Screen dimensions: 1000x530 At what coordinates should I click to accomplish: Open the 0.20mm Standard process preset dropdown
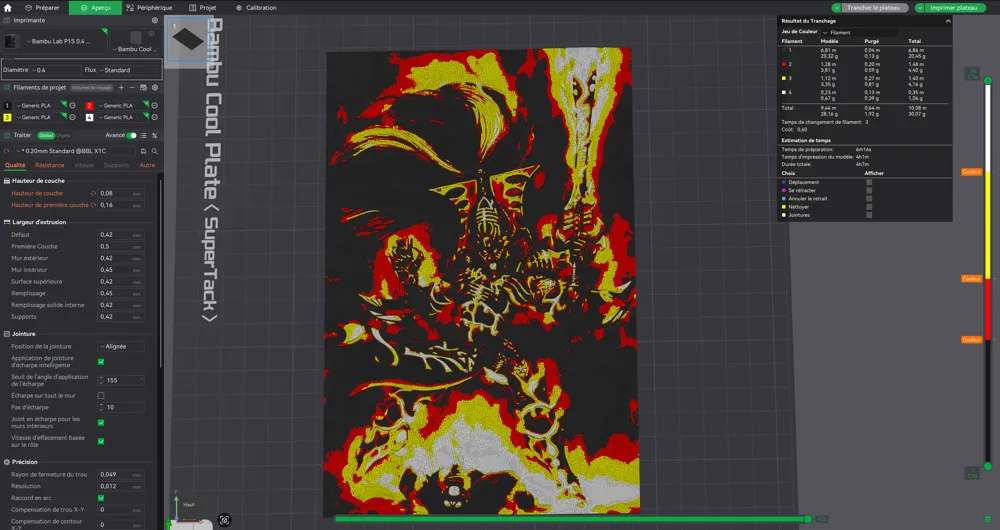pos(75,151)
